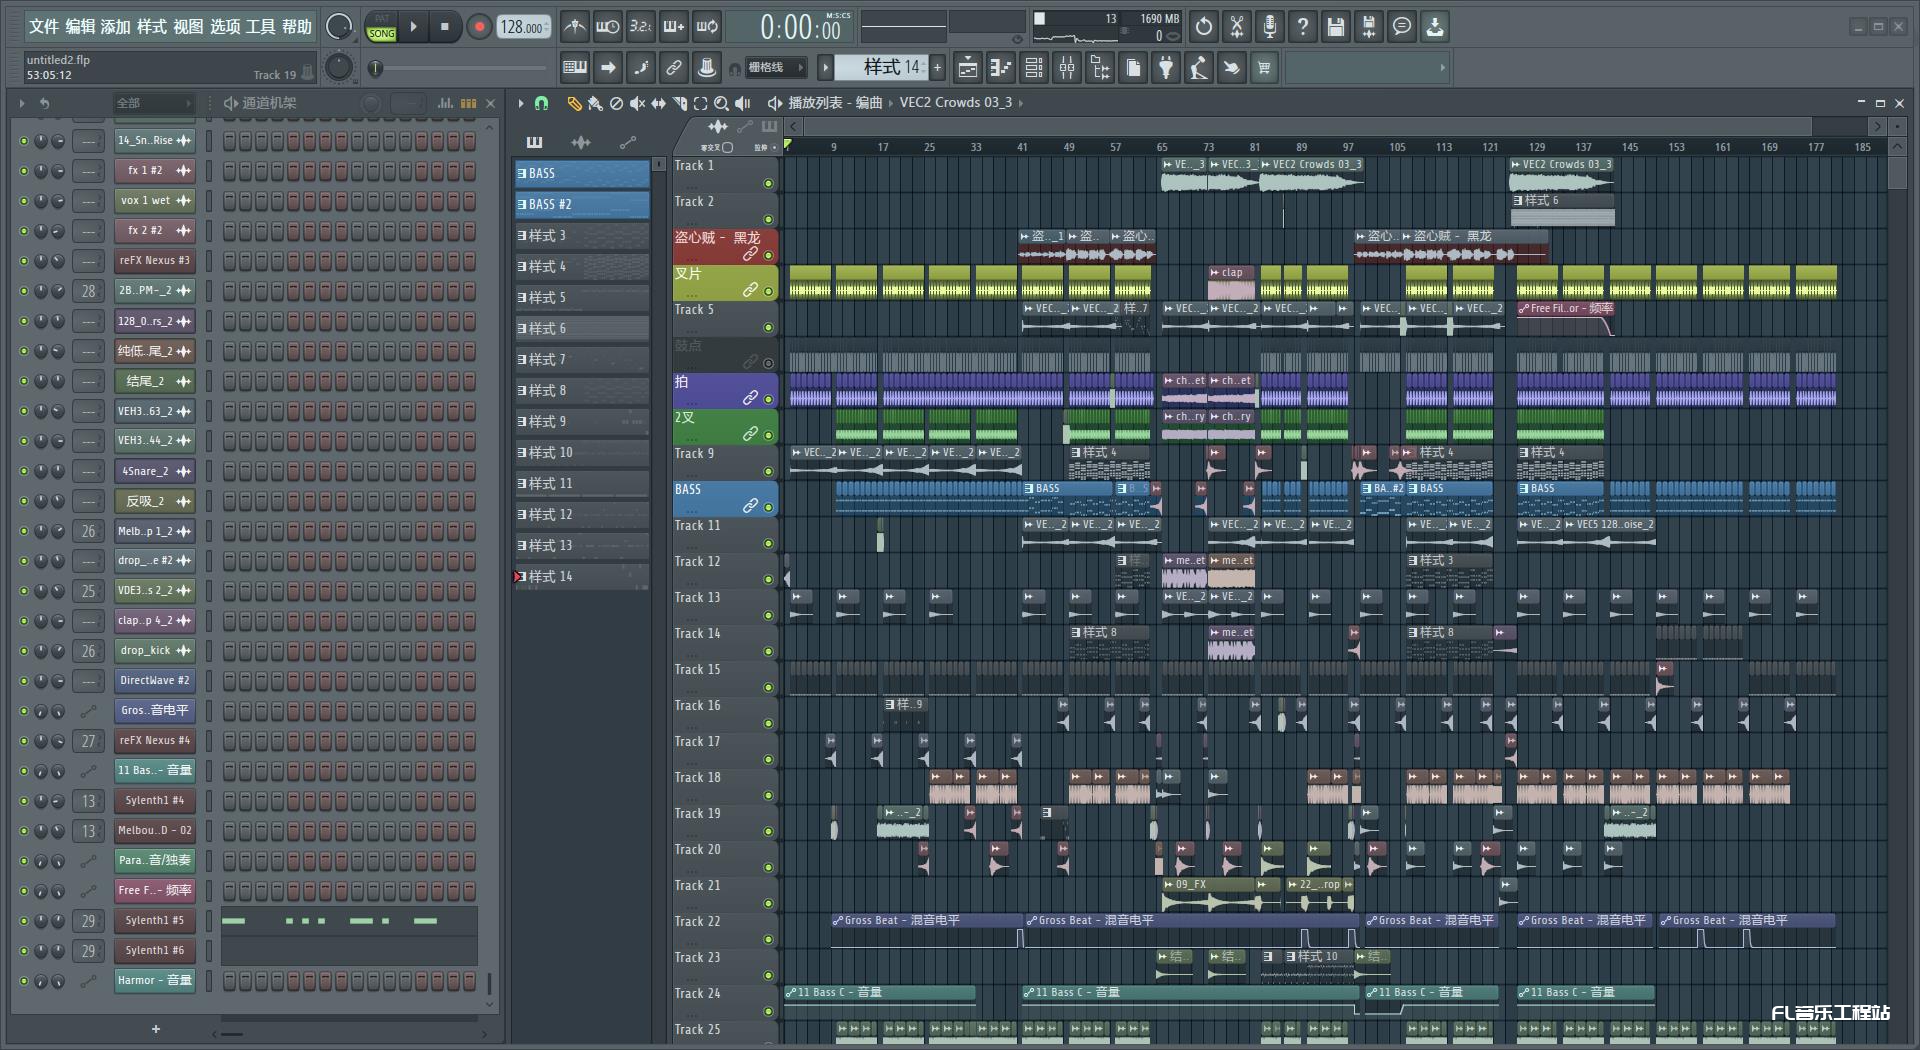This screenshot has height=1050, width=1920.
Task: Mute Track 1 using its green light
Action: [x=768, y=183]
